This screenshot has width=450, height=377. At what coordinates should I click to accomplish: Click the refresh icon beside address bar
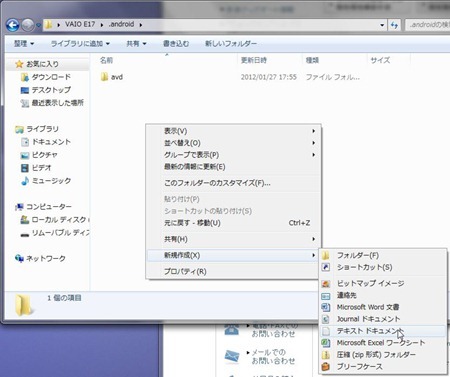[394, 25]
